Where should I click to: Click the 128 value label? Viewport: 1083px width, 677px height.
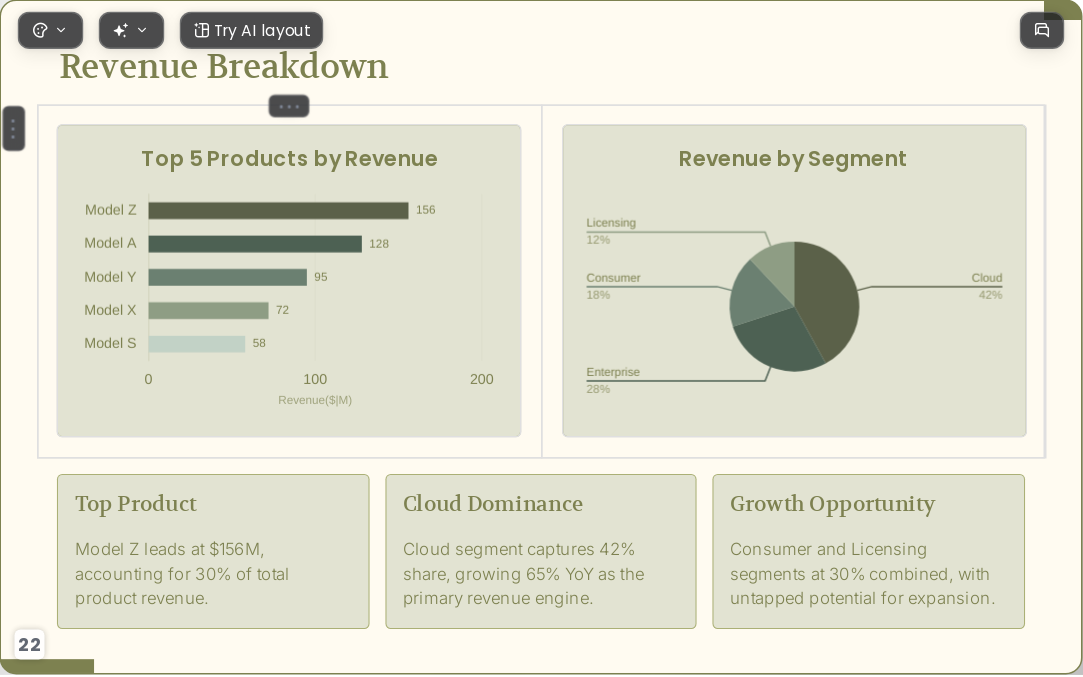click(x=378, y=244)
